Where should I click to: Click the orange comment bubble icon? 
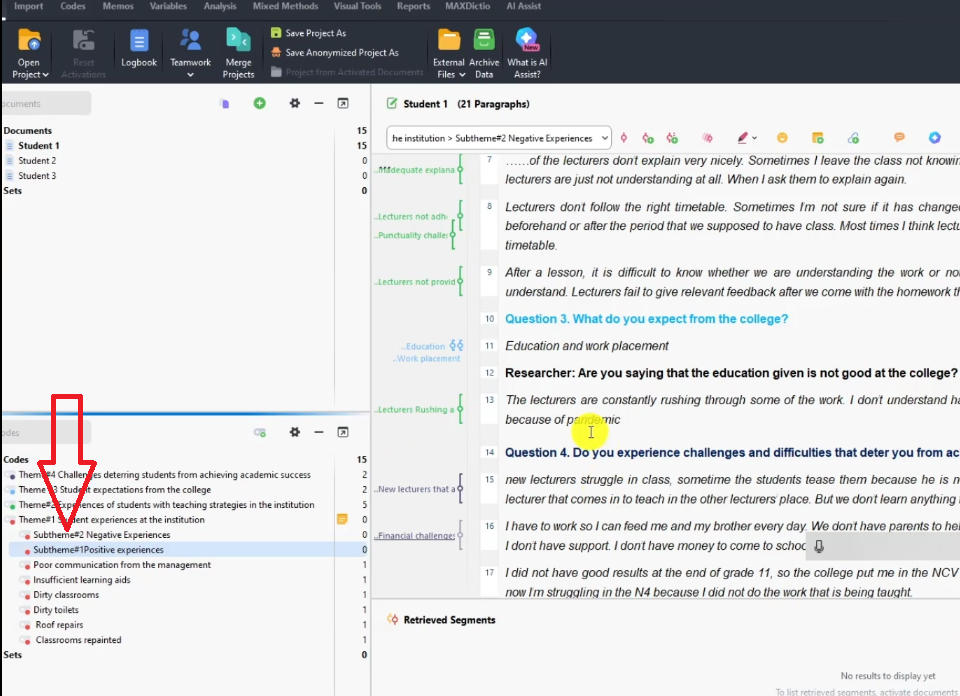click(x=899, y=137)
